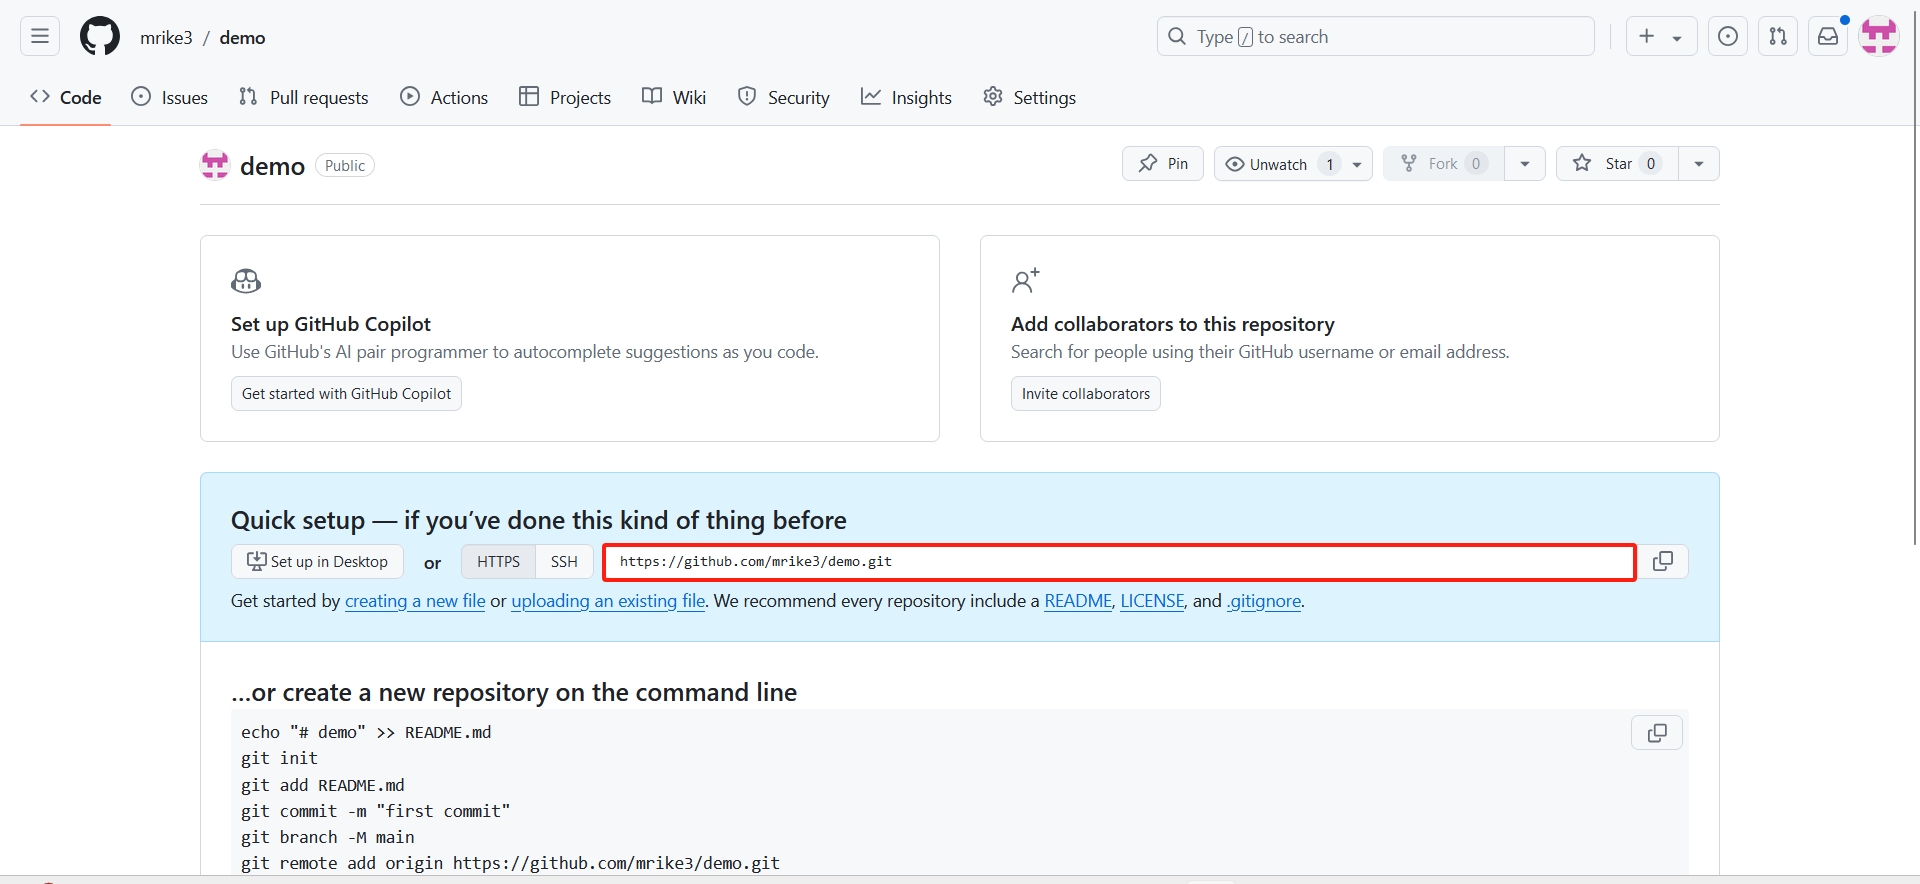
Task: Click the page vertical scrollbar
Action: (x=1914, y=300)
